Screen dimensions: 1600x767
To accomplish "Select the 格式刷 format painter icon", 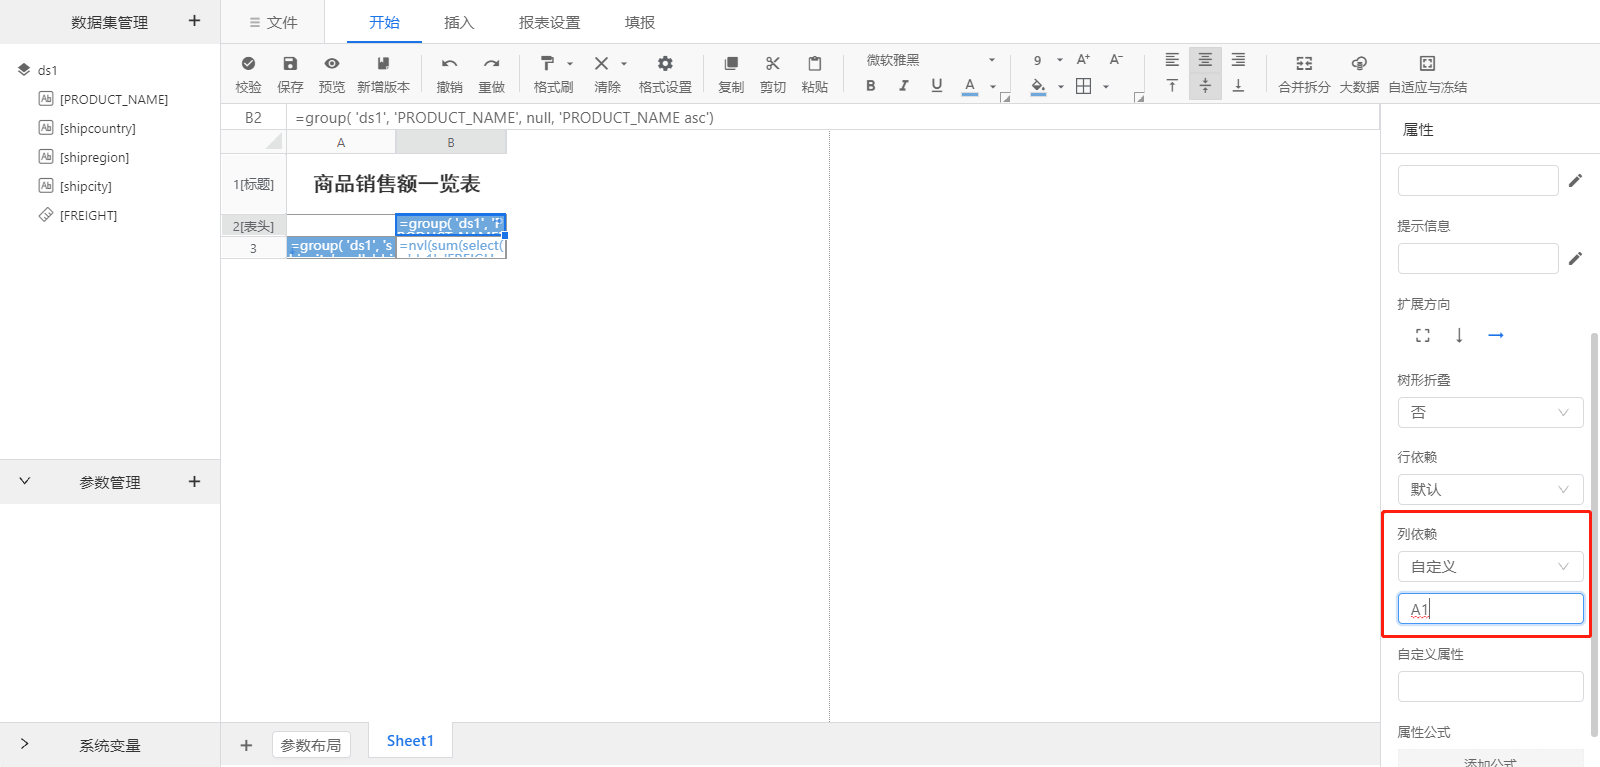I will pos(547,63).
